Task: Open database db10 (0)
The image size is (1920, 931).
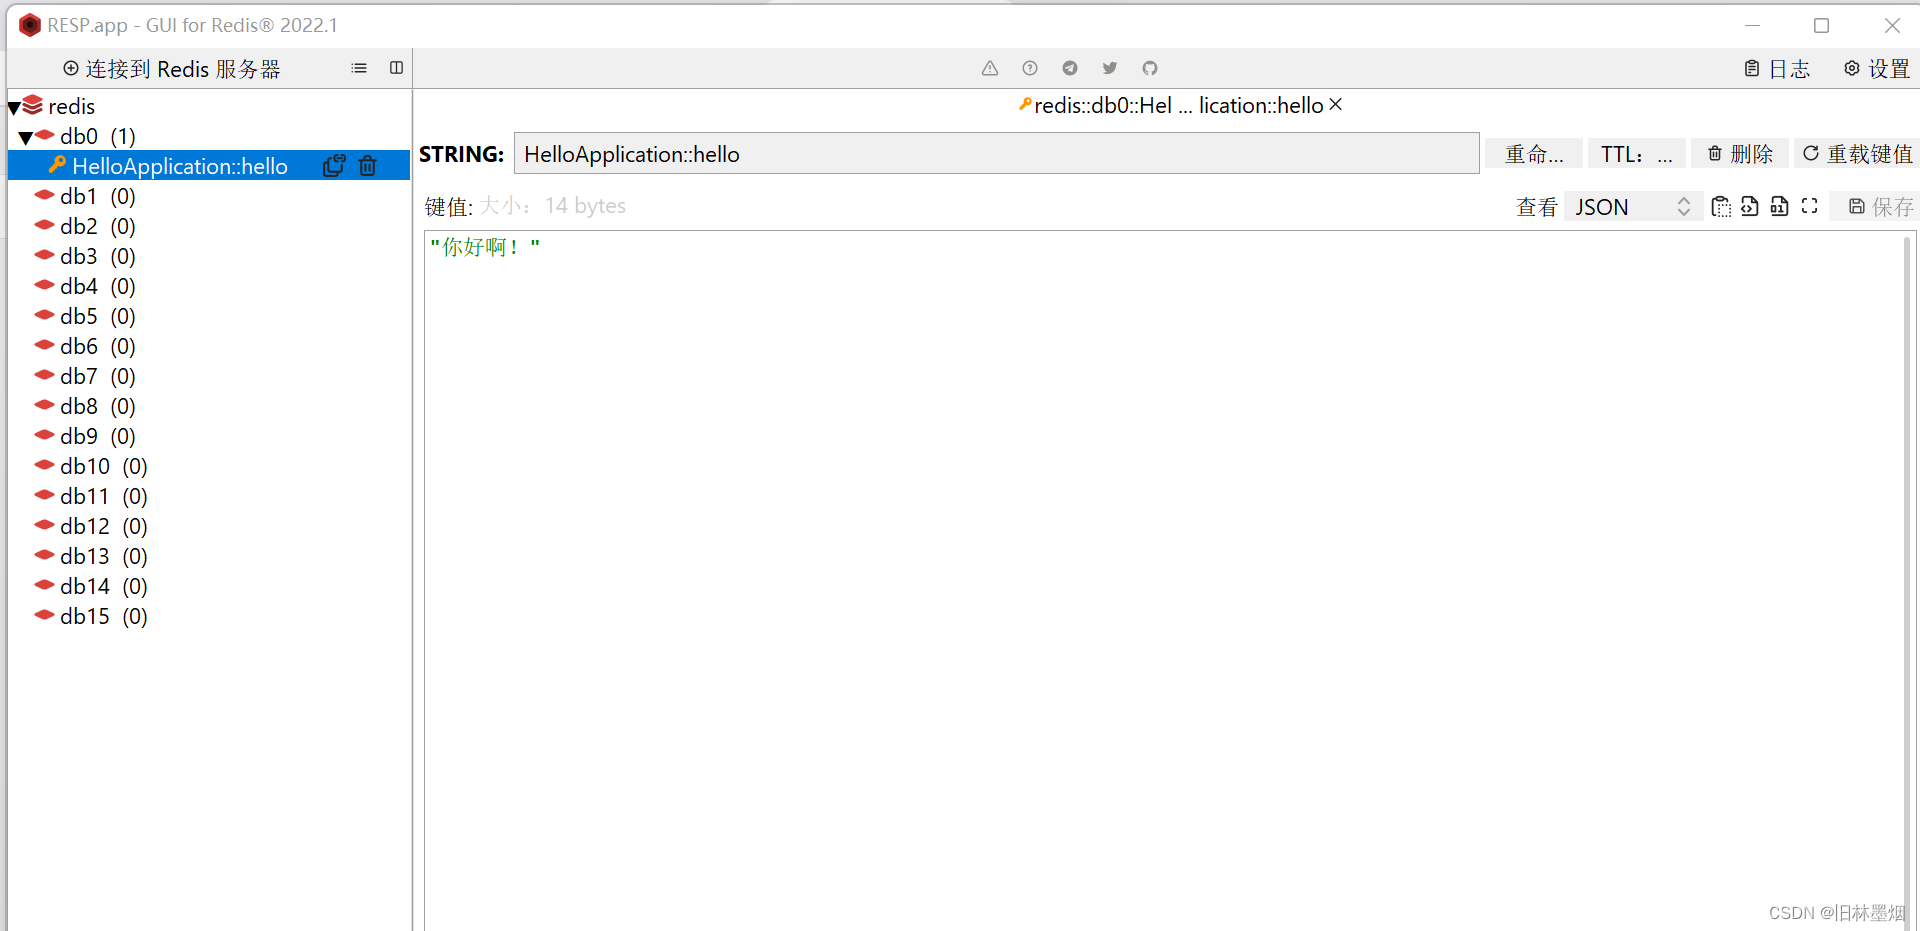Action: [103, 466]
